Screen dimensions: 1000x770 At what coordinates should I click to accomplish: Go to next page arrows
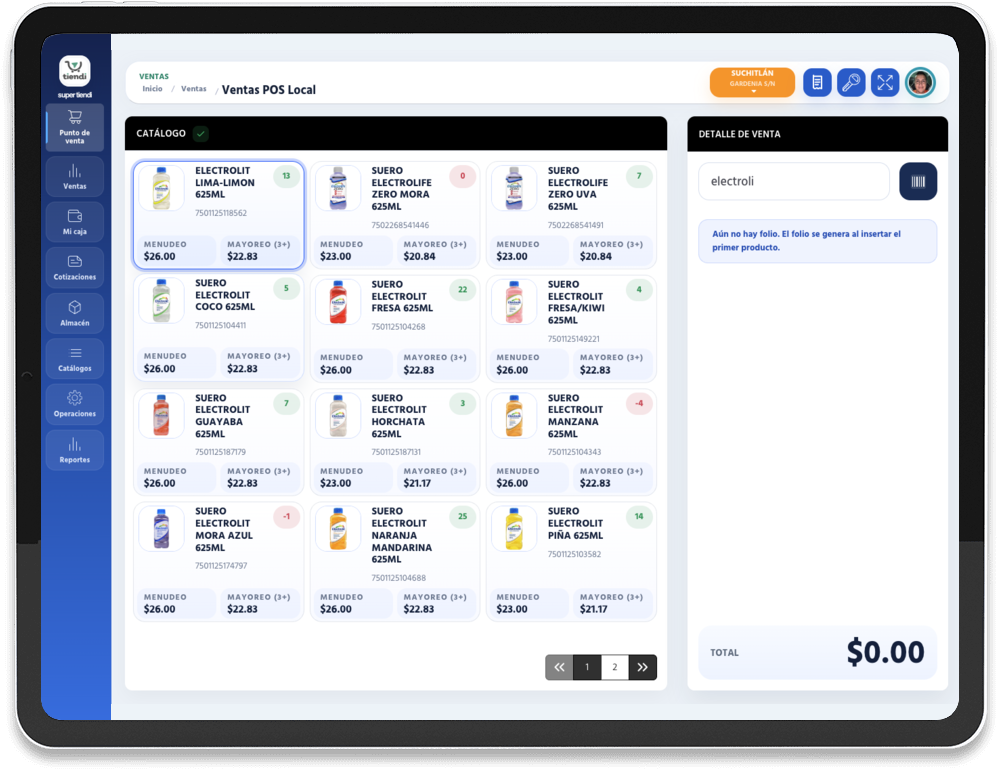[x=643, y=667]
